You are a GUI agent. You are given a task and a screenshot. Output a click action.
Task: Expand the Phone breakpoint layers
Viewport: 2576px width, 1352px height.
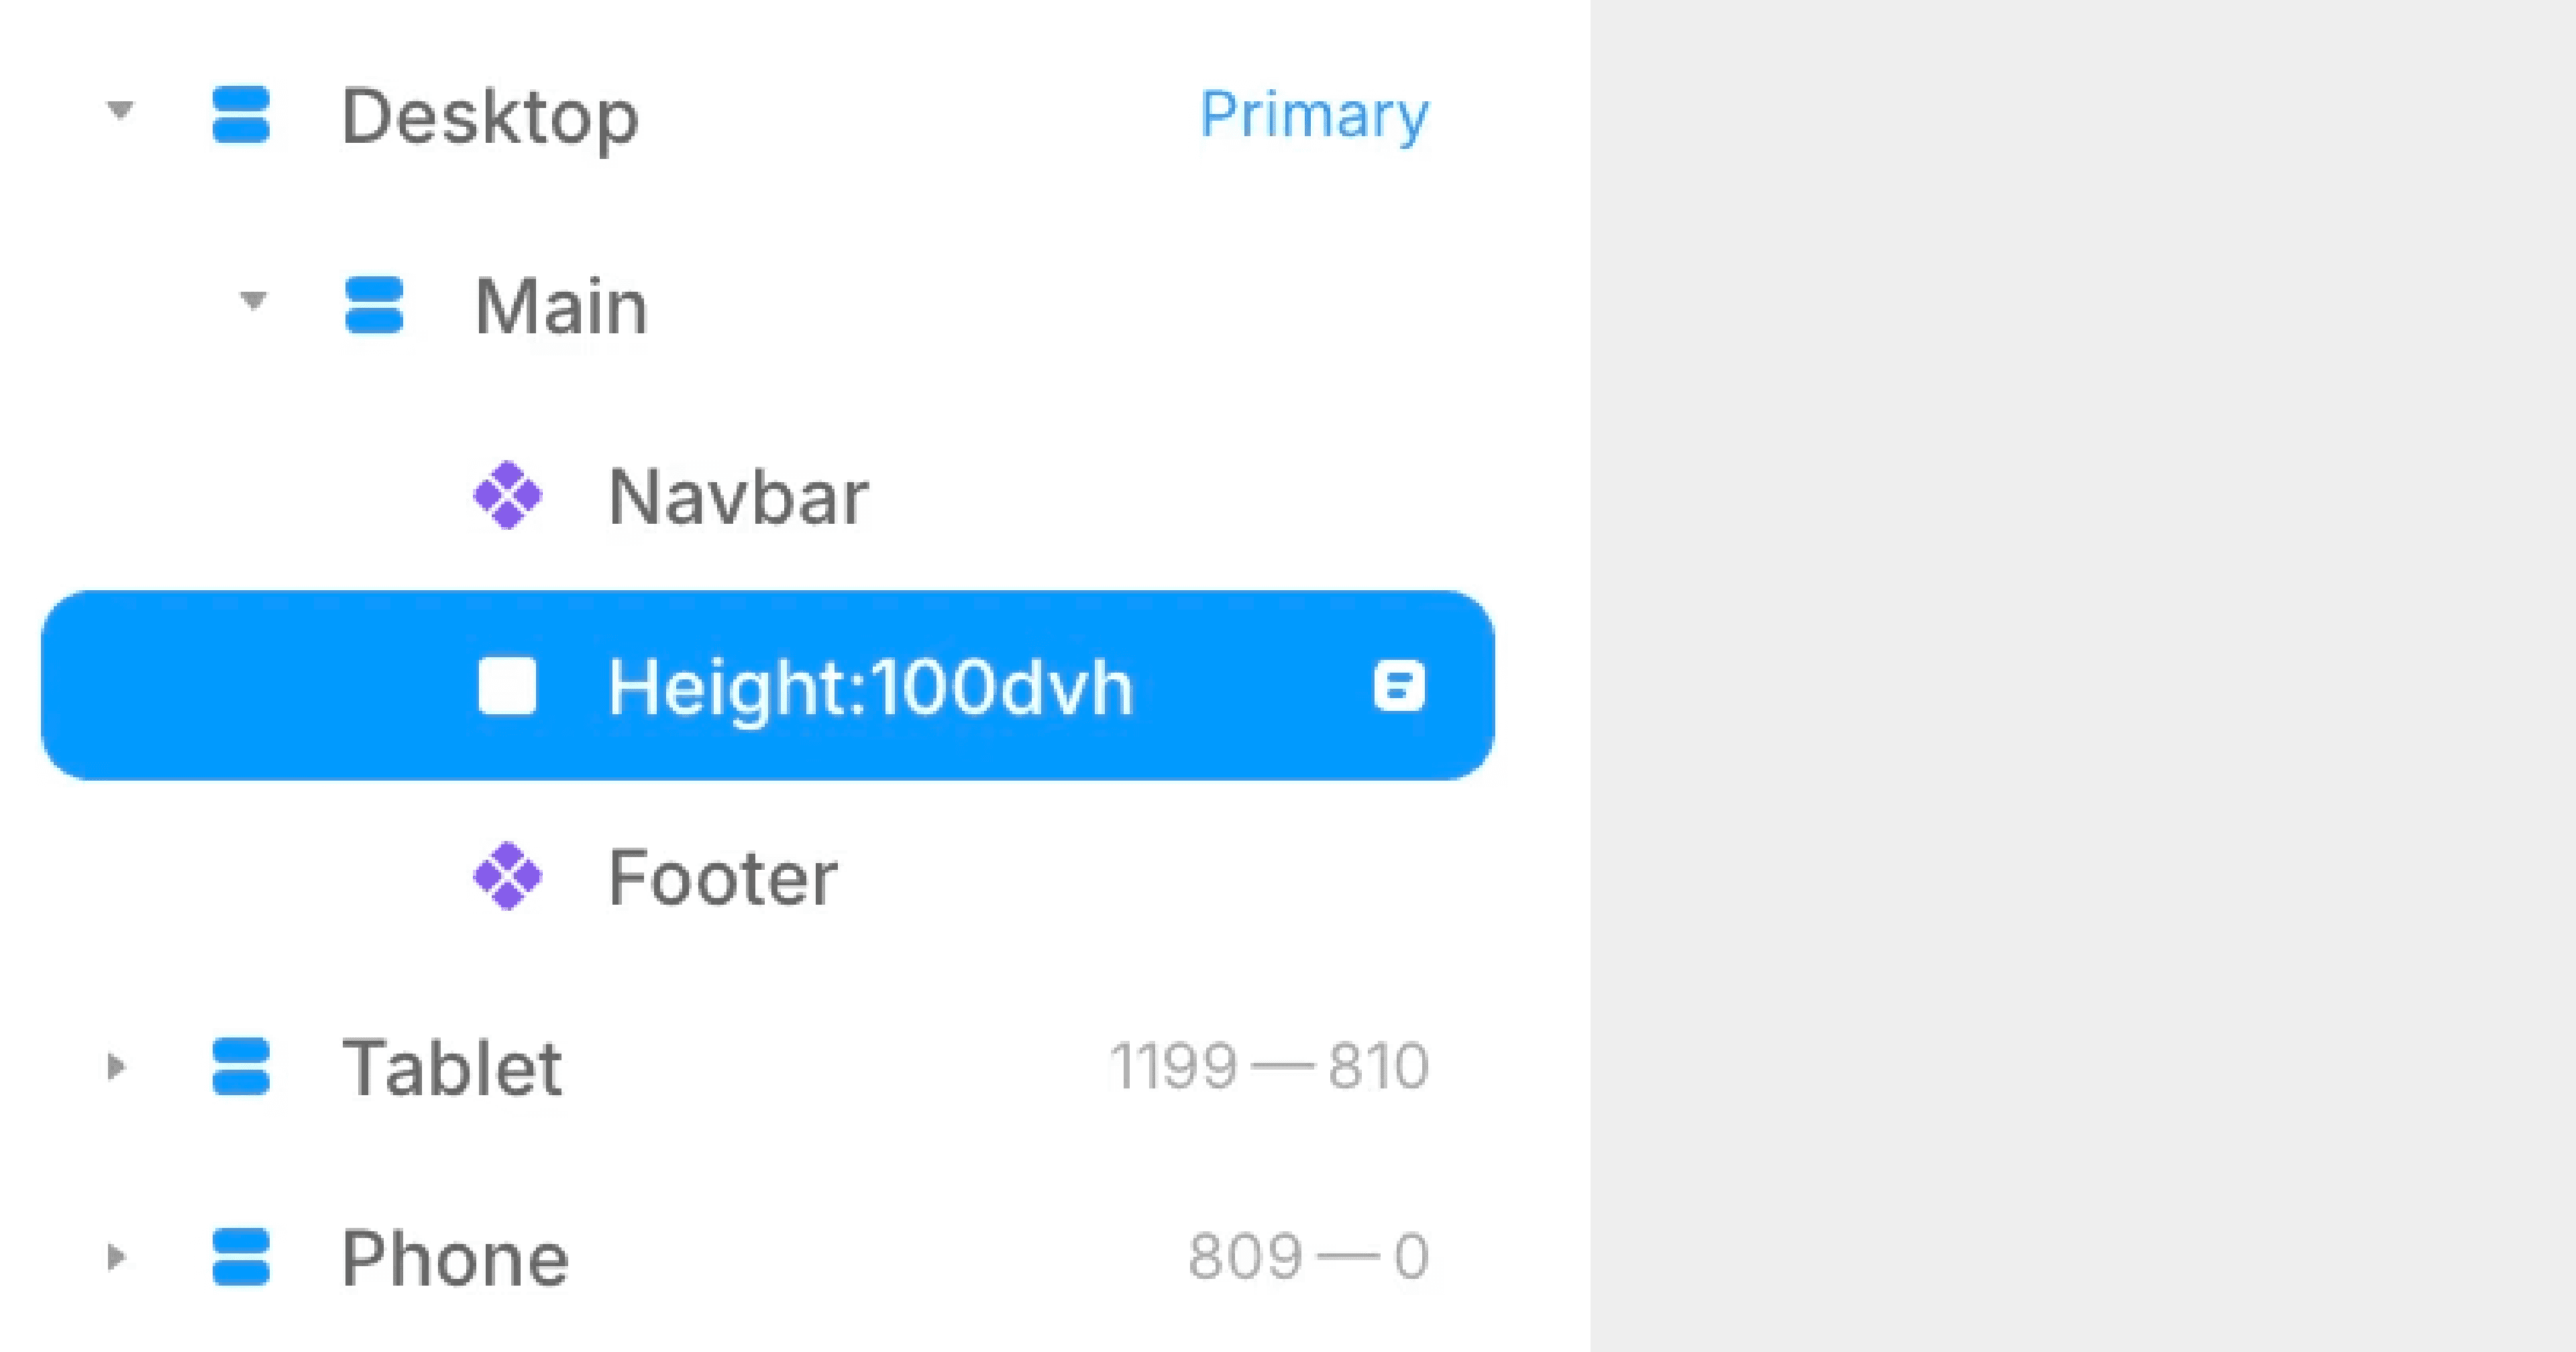pos(117,1256)
